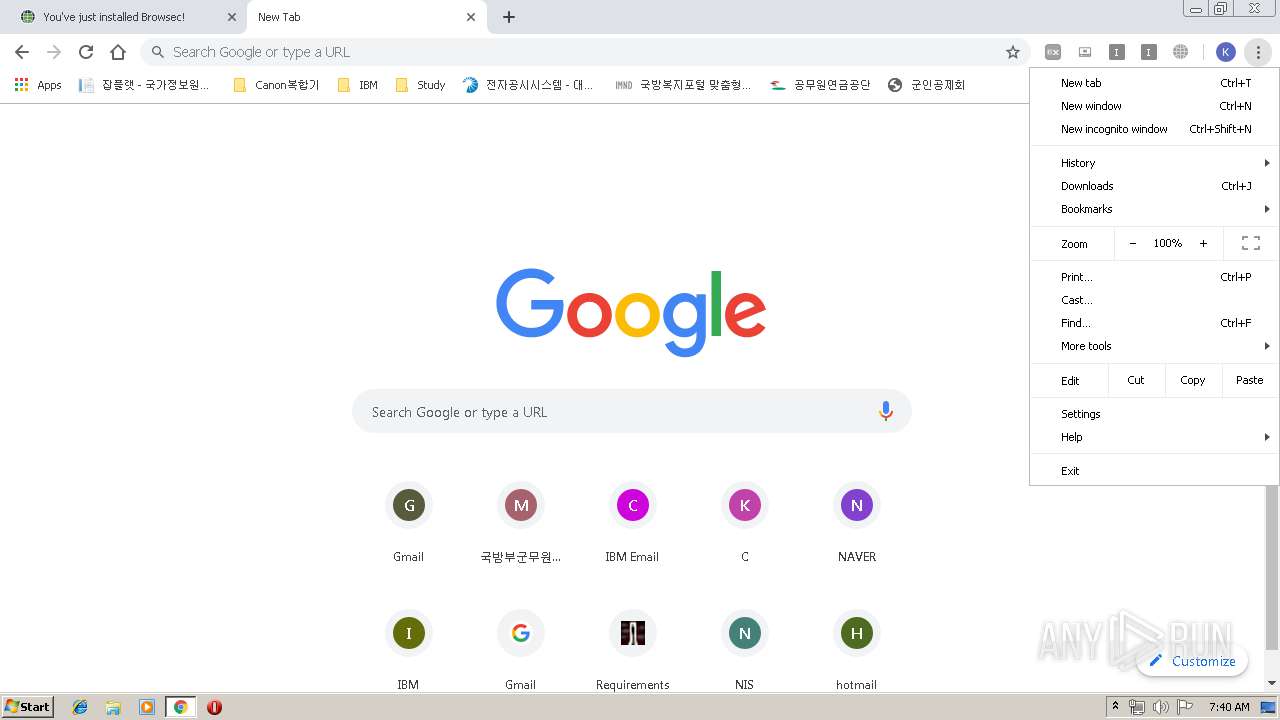Viewport: 1280px width, 720px height.
Task: Go back using the back arrow
Action: pyautogui.click(x=22, y=52)
